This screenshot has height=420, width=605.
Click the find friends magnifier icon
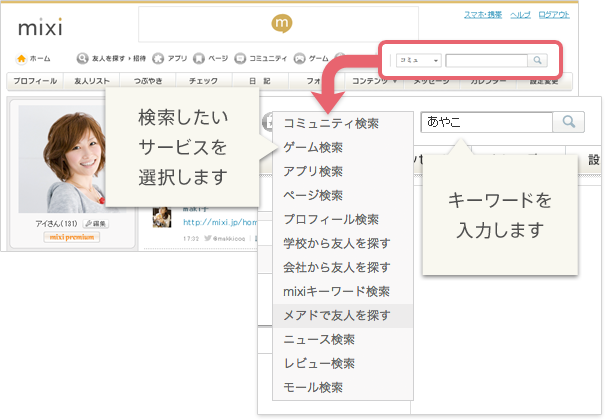point(82,58)
